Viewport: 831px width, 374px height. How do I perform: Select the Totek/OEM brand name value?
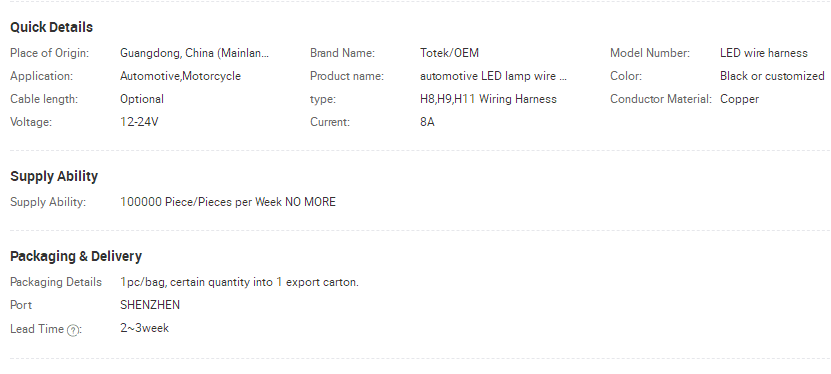click(449, 53)
